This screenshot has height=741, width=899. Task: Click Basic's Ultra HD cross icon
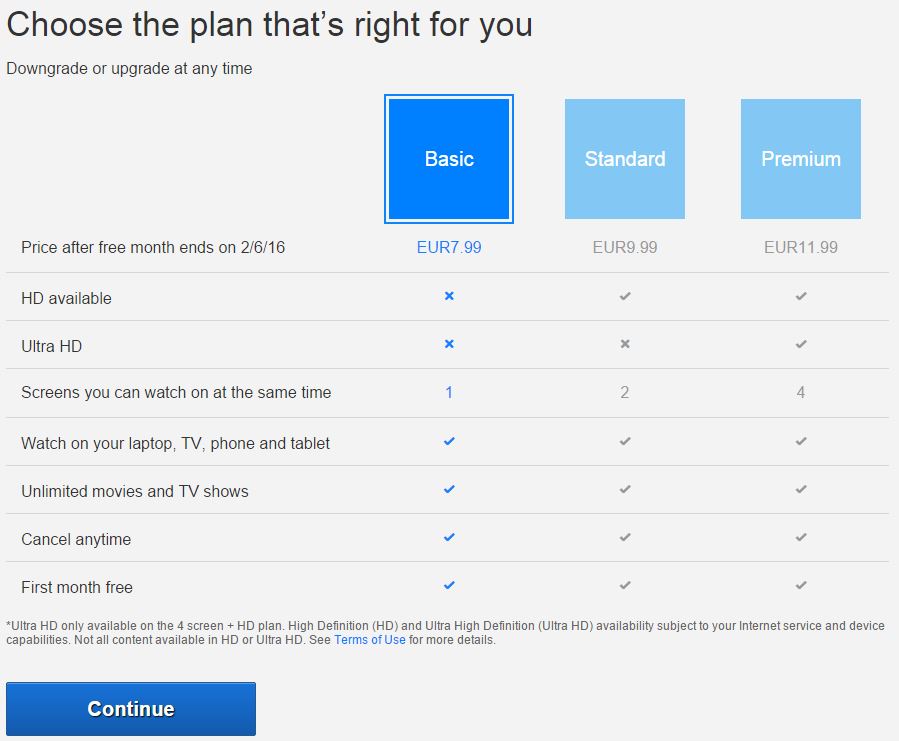449,344
